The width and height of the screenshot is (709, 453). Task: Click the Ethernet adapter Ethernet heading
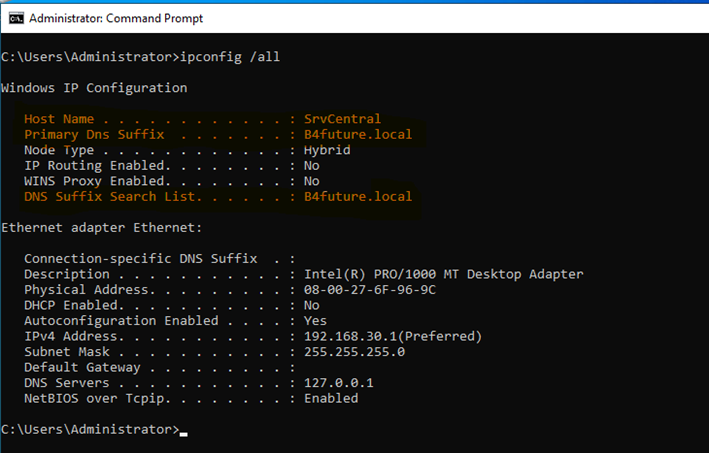[x=101, y=228]
